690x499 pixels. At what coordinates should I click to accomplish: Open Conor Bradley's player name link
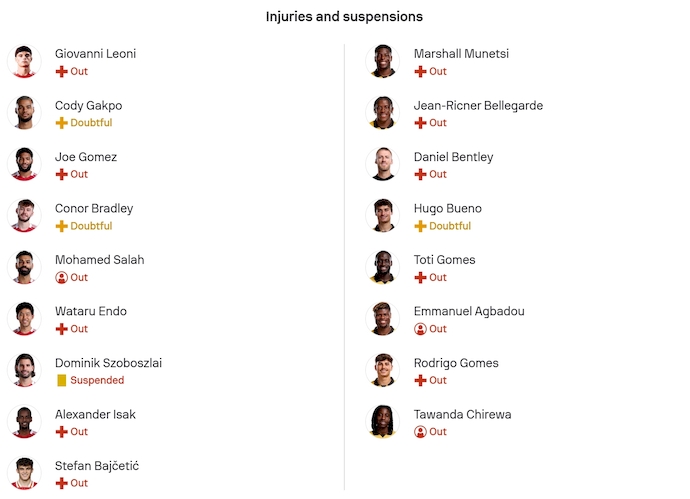coord(94,208)
